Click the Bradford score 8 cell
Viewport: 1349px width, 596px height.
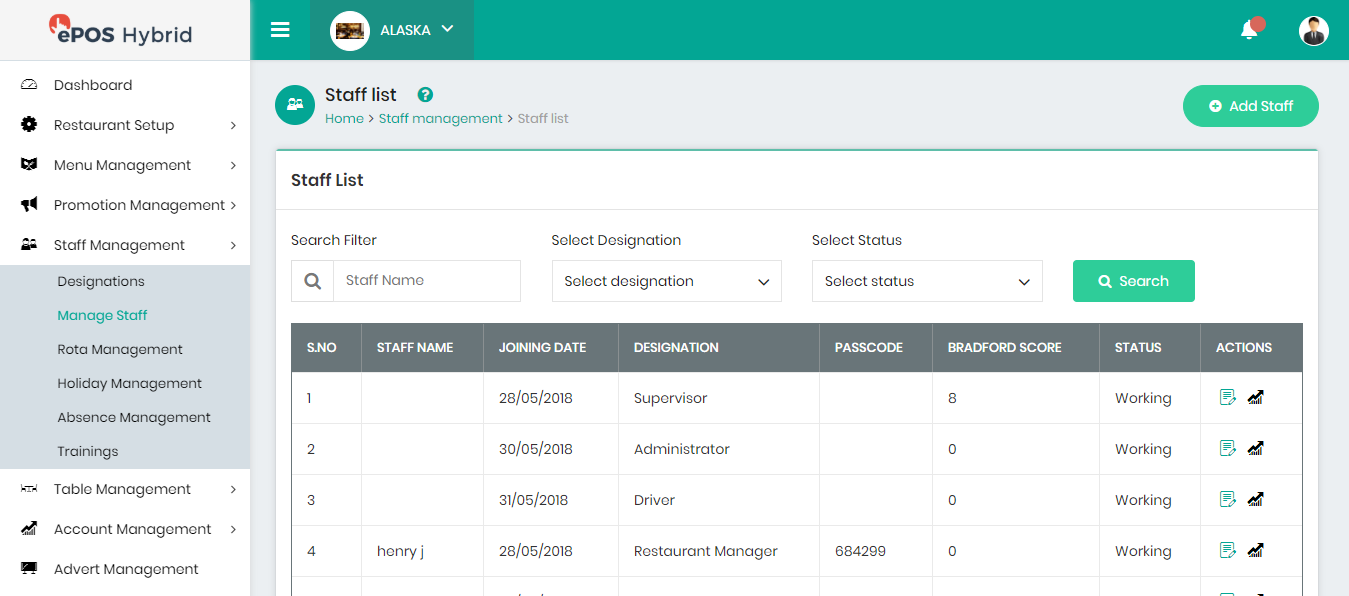[x=1016, y=398]
